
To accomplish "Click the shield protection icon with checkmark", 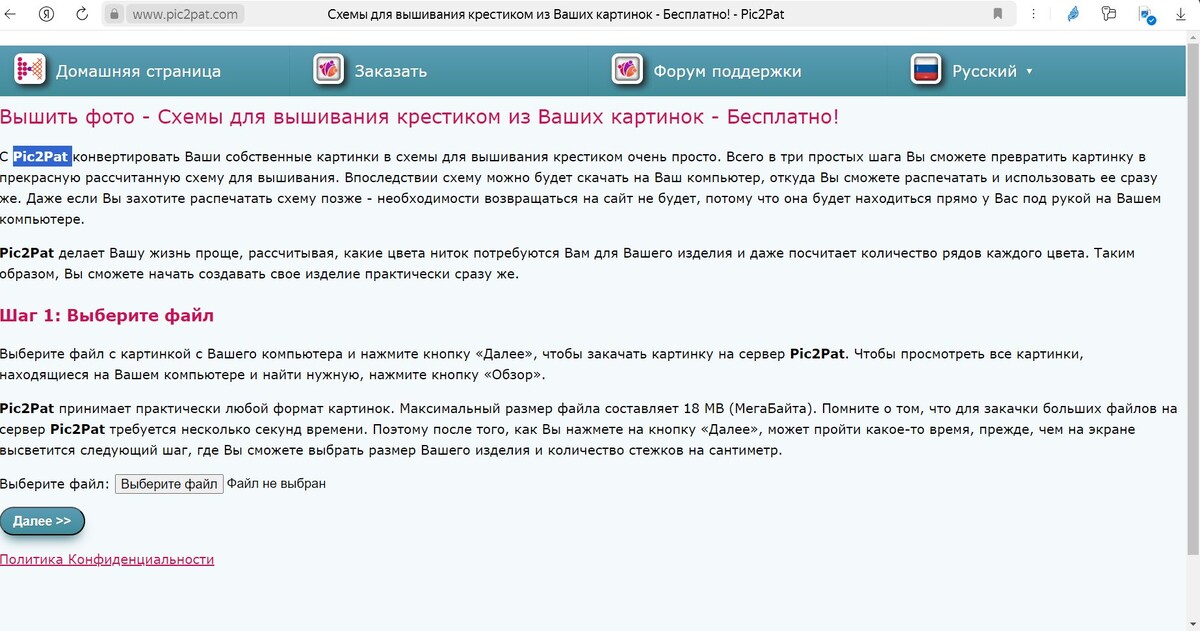I will click(x=1147, y=15).
